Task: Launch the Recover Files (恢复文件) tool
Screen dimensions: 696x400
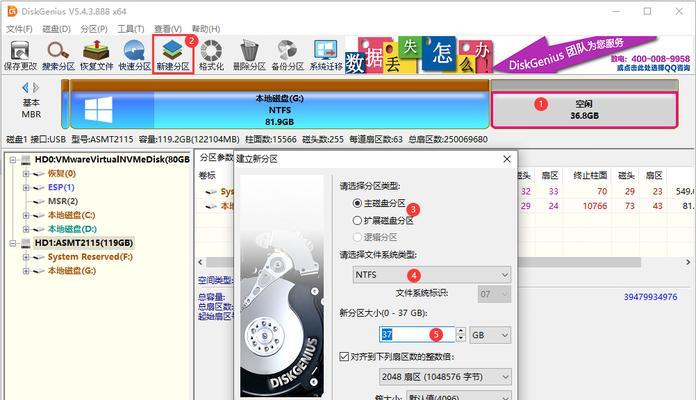Action: click(x=96, y=55)
